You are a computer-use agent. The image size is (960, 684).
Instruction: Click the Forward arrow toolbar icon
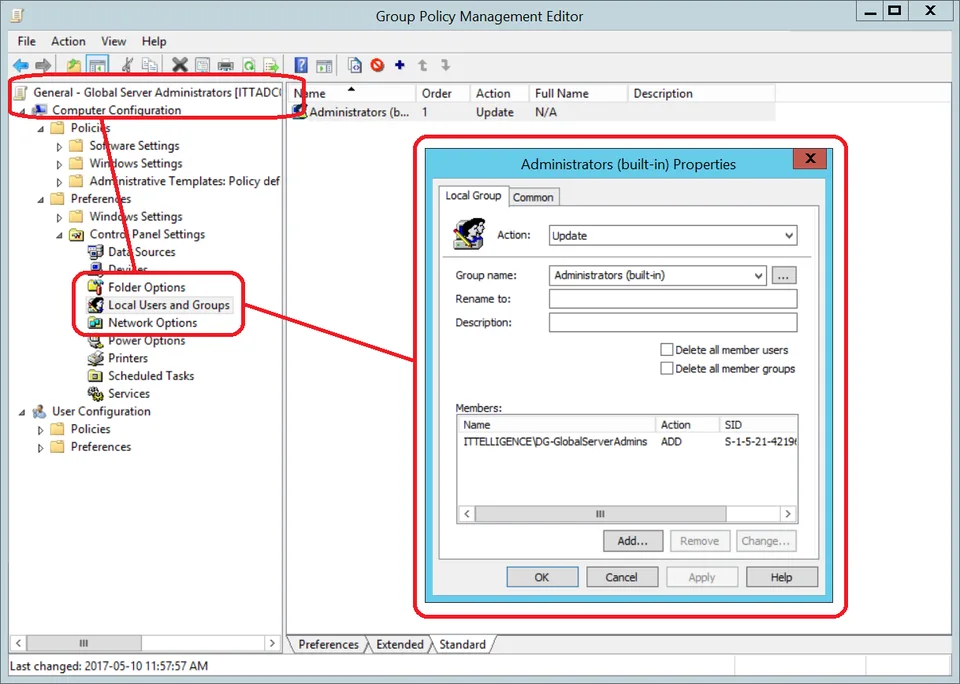[x=43, y=65]
